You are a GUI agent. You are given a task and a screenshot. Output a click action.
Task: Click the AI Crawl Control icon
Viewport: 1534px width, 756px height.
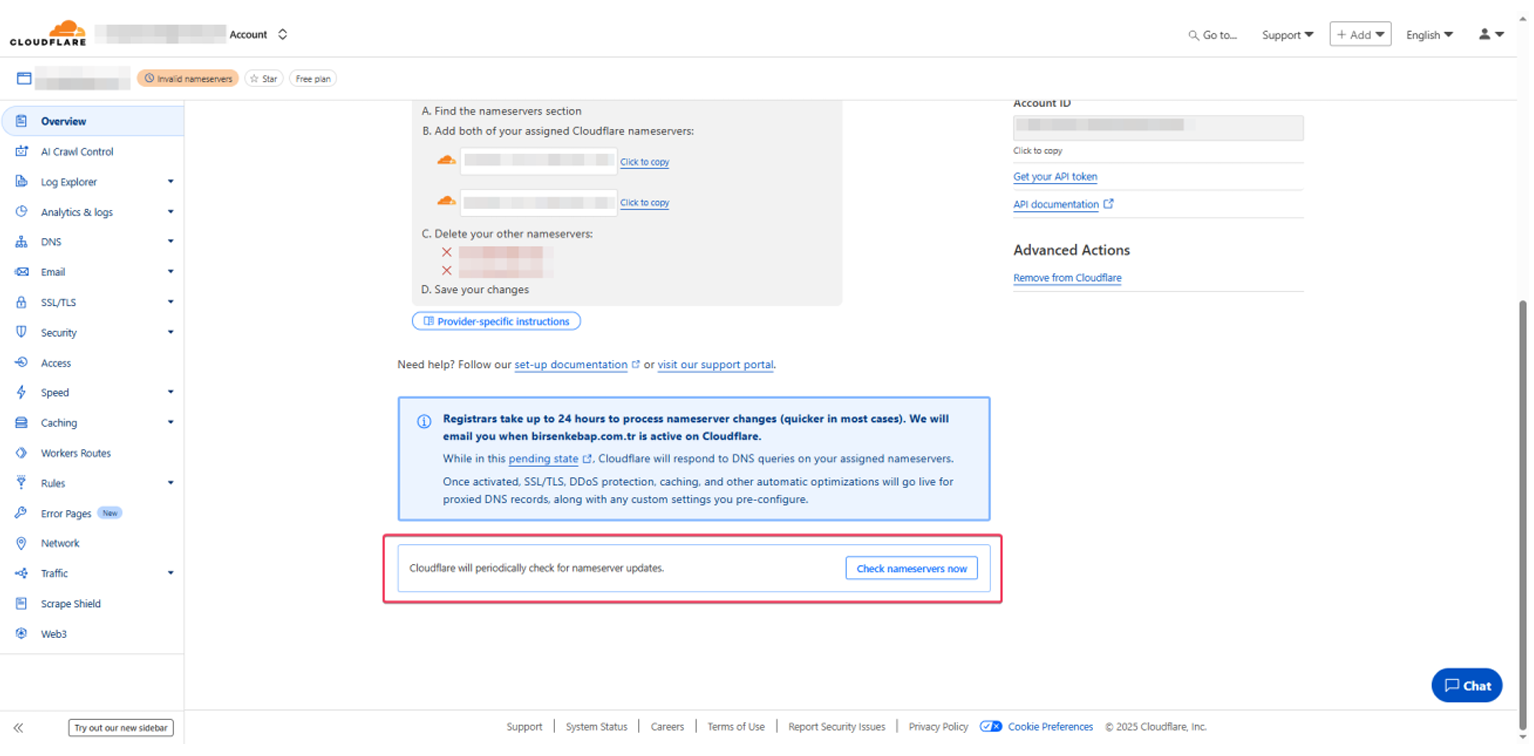coord(21,151)
